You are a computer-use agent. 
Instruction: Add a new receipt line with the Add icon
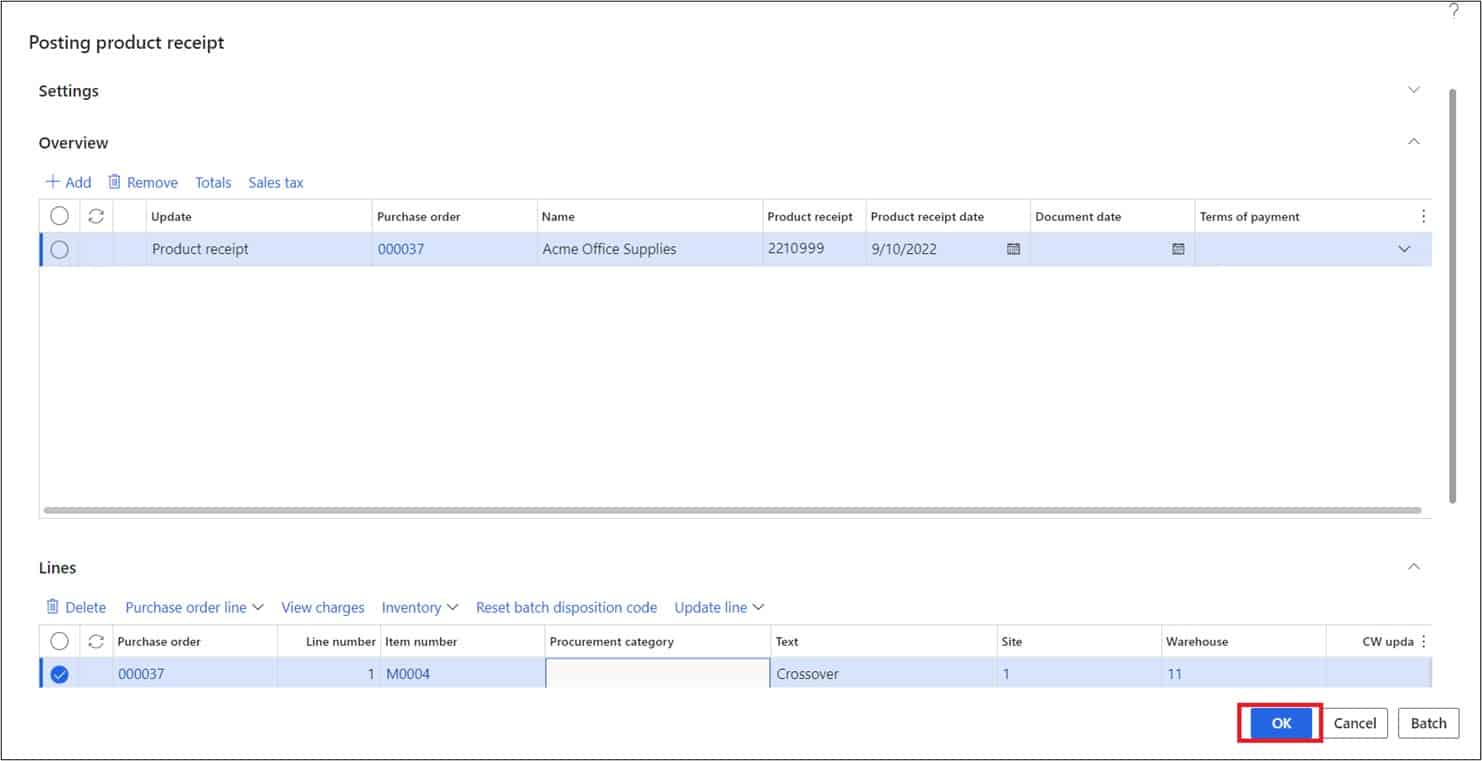click(x=67, y=182)
